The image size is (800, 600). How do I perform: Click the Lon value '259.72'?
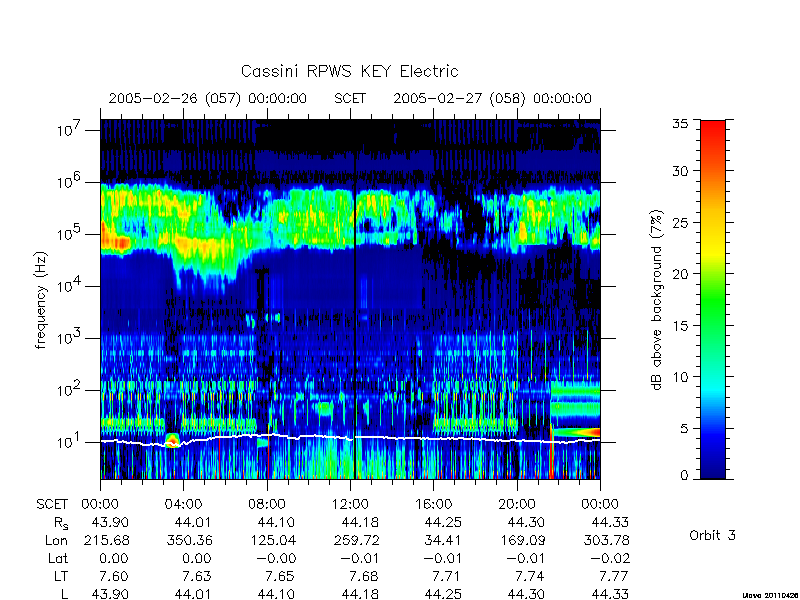[356, 540]
